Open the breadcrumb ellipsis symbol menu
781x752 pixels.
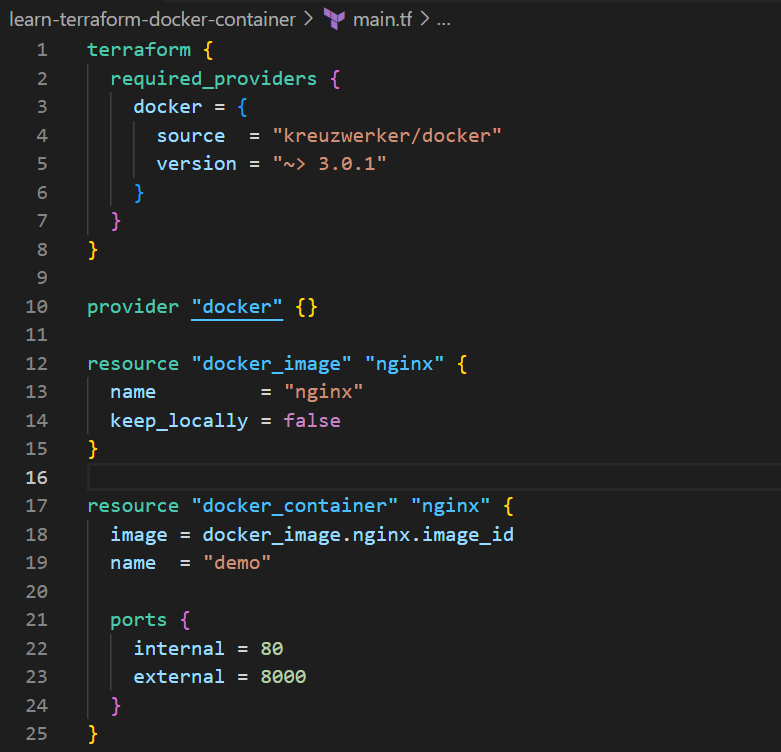pyautogui.click(x=443, y=21)
